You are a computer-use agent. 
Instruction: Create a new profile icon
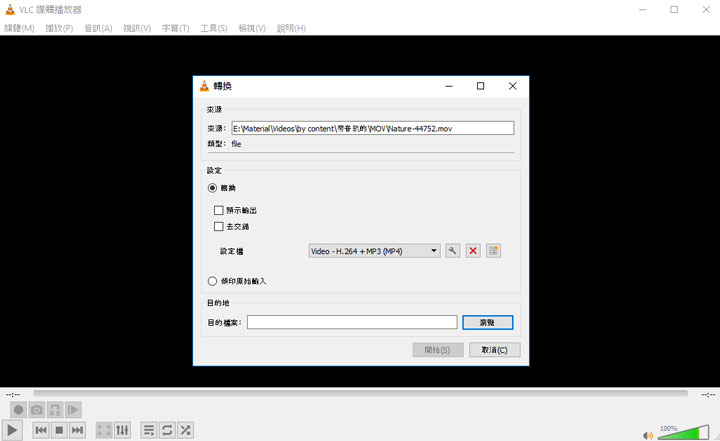(x=493, y=251)
